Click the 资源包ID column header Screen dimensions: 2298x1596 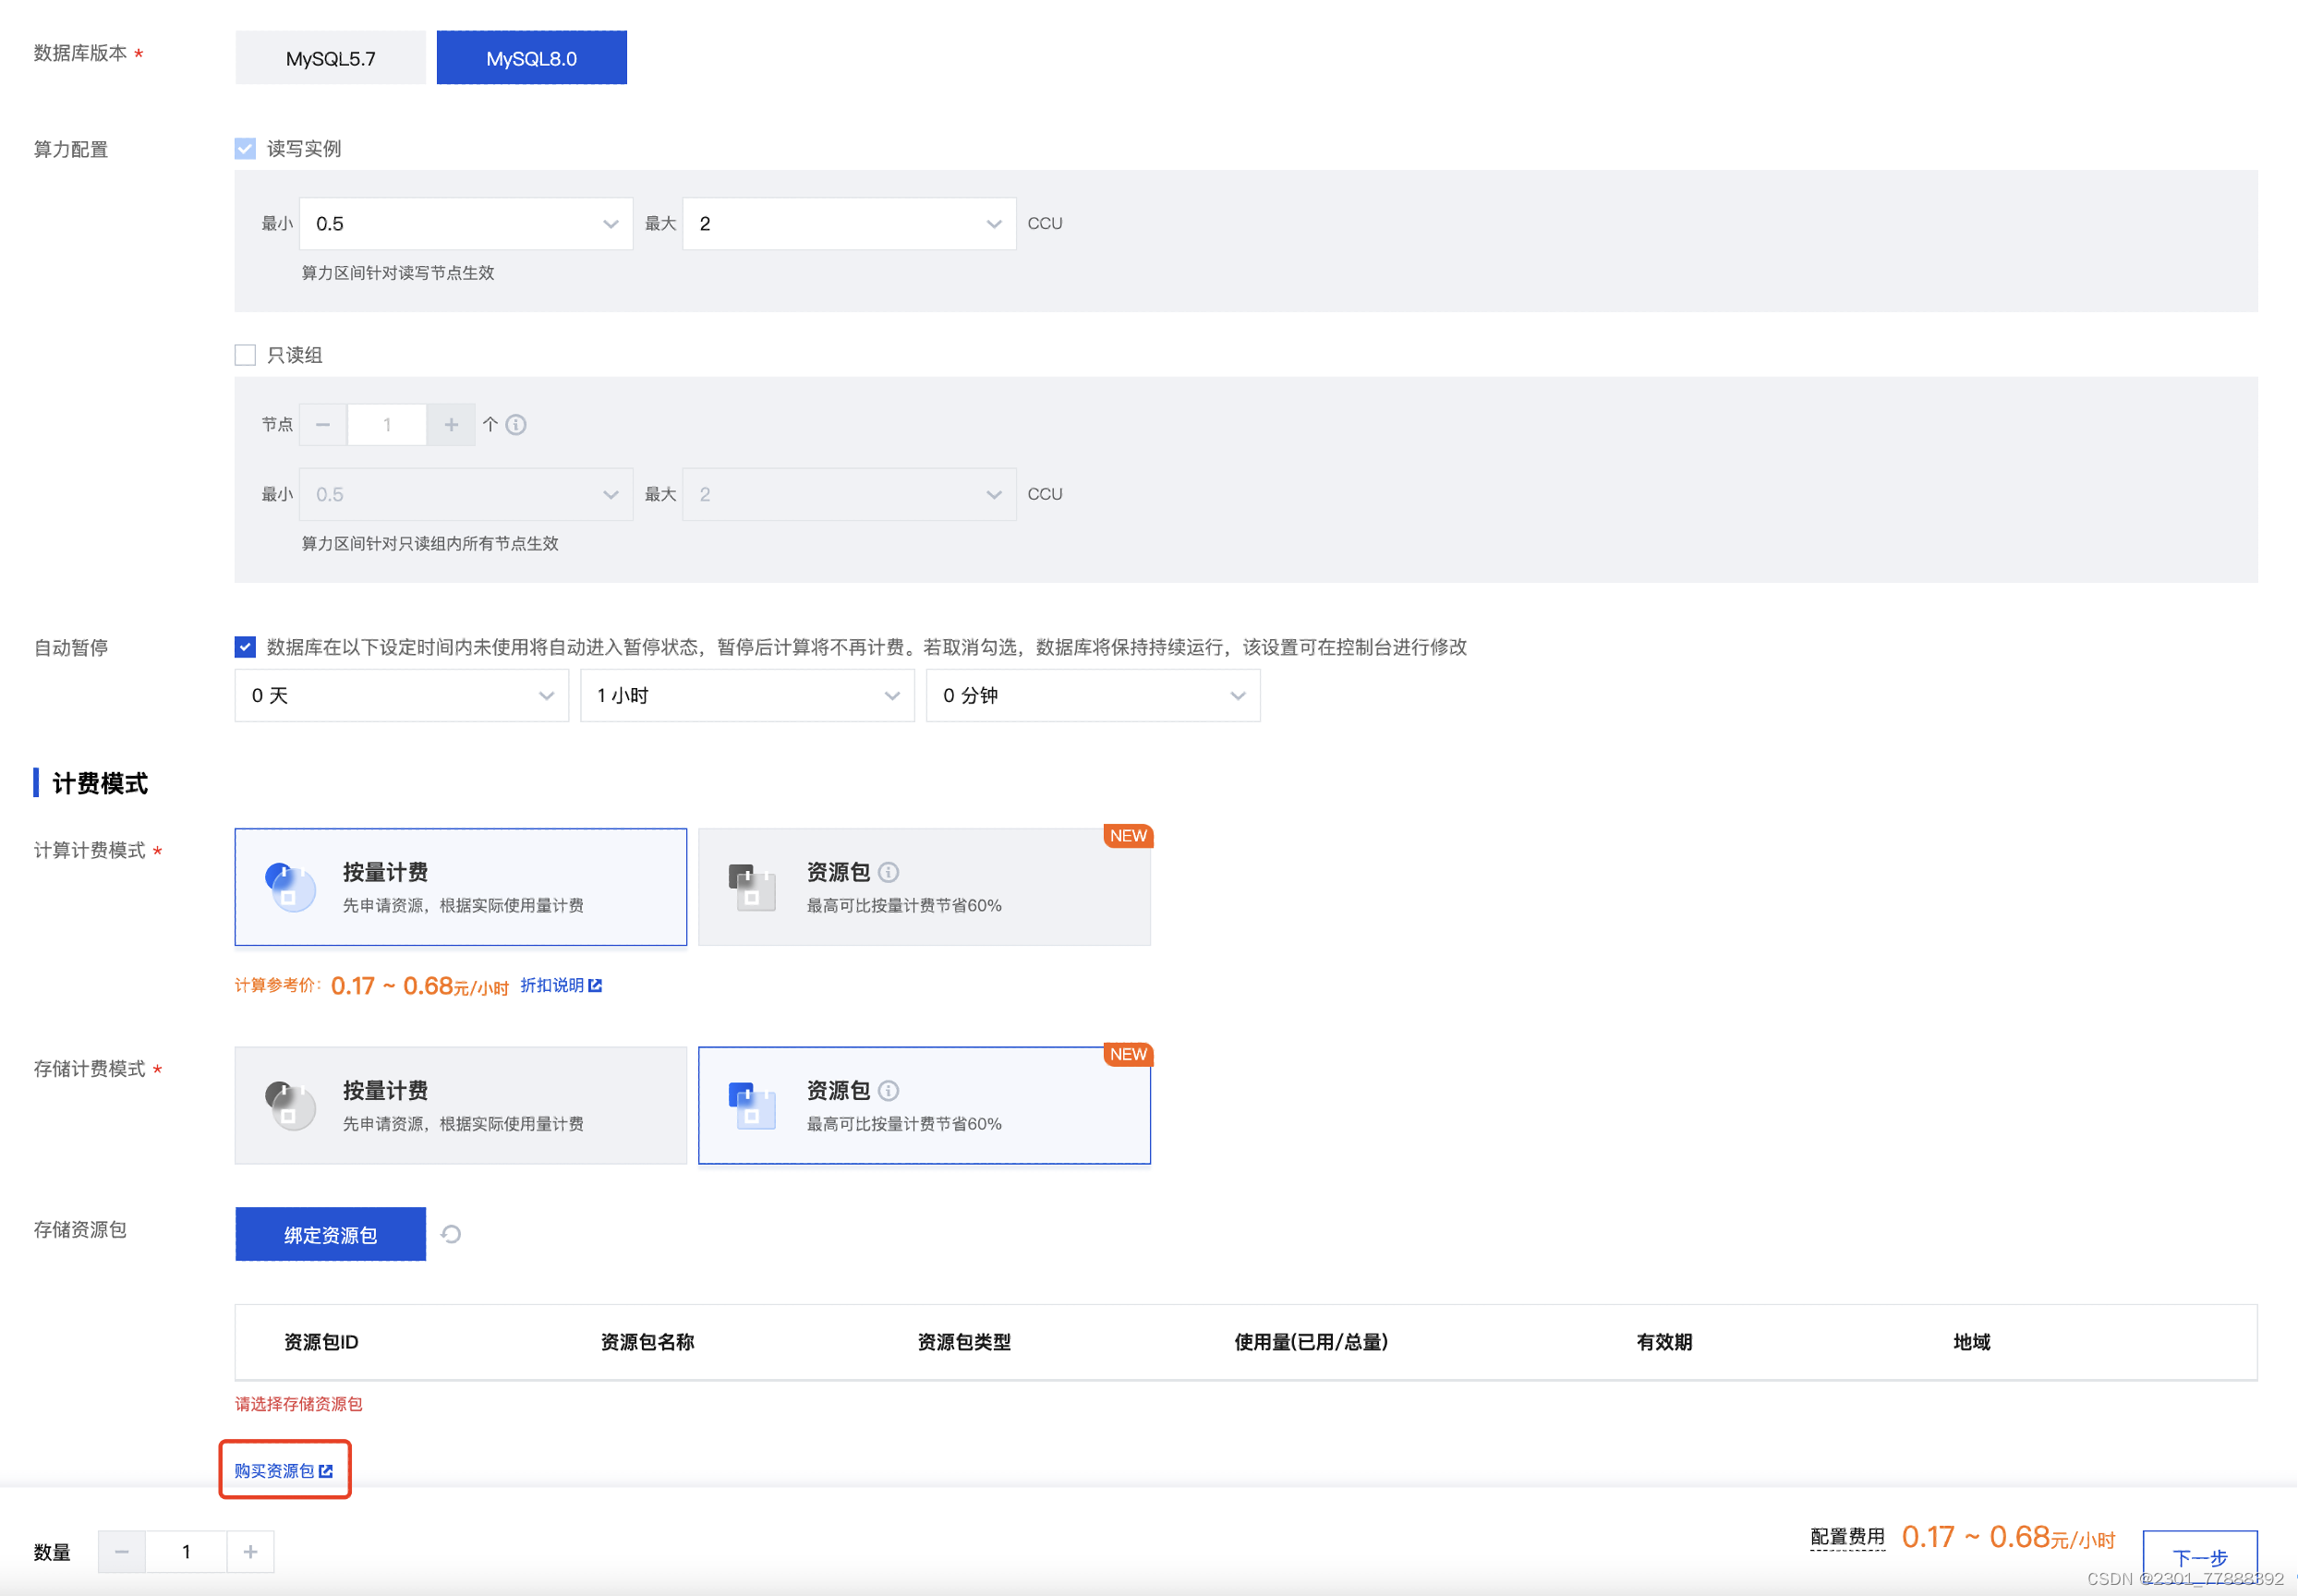coord(321,1343)
